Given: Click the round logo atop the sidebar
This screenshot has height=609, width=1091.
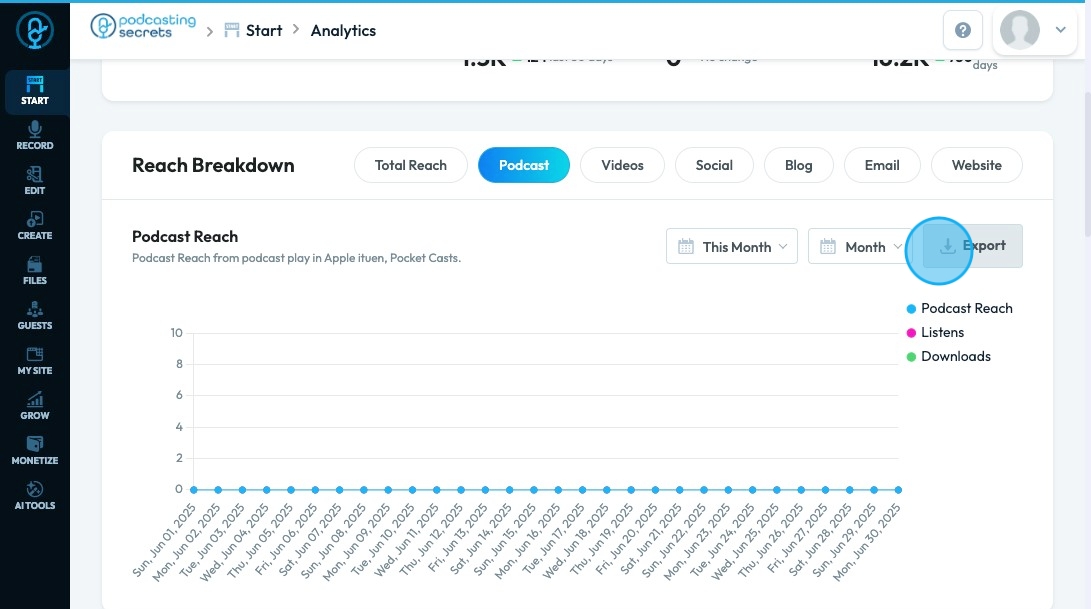Looking at the screenshot, I should click(35, 31).
